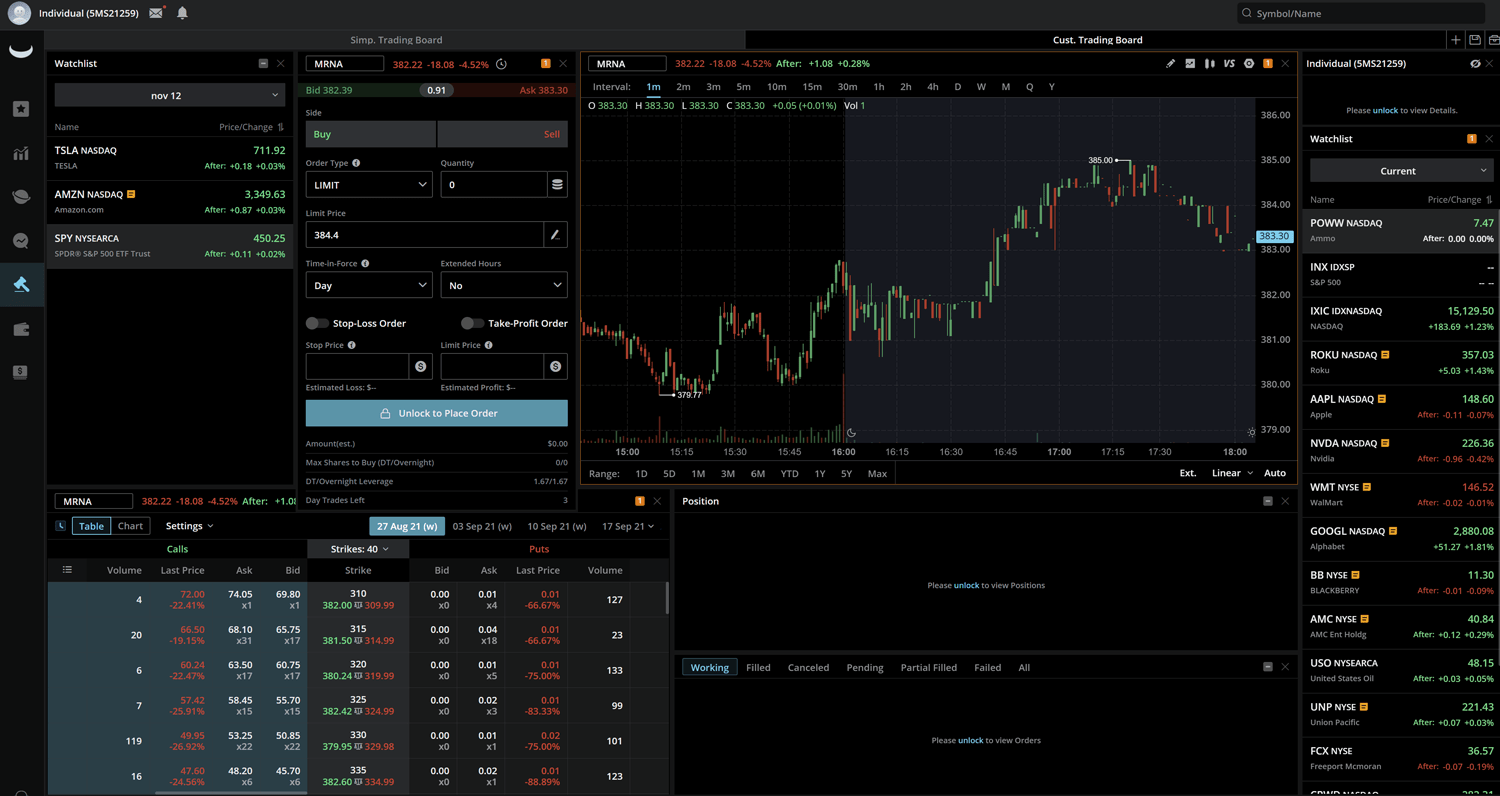Switch to the Cust. Trading Board tab
Screen dimensions: 1500x796
pyautogui.click(x=1097, y=40)
